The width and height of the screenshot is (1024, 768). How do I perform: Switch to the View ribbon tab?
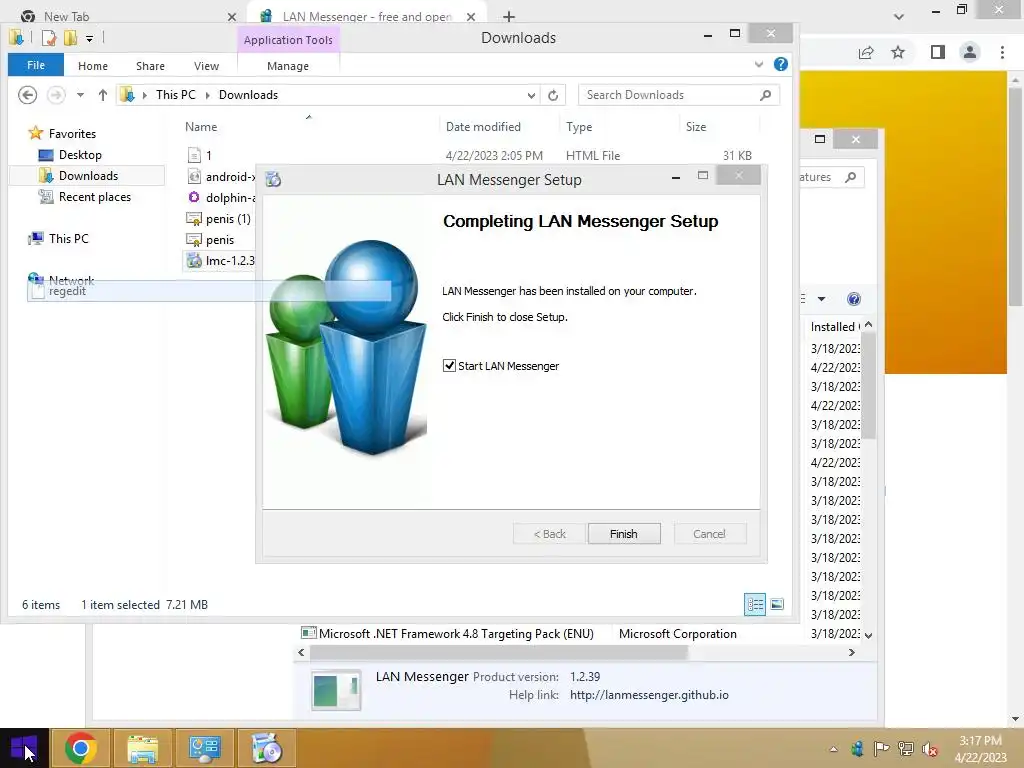[206, 66]
